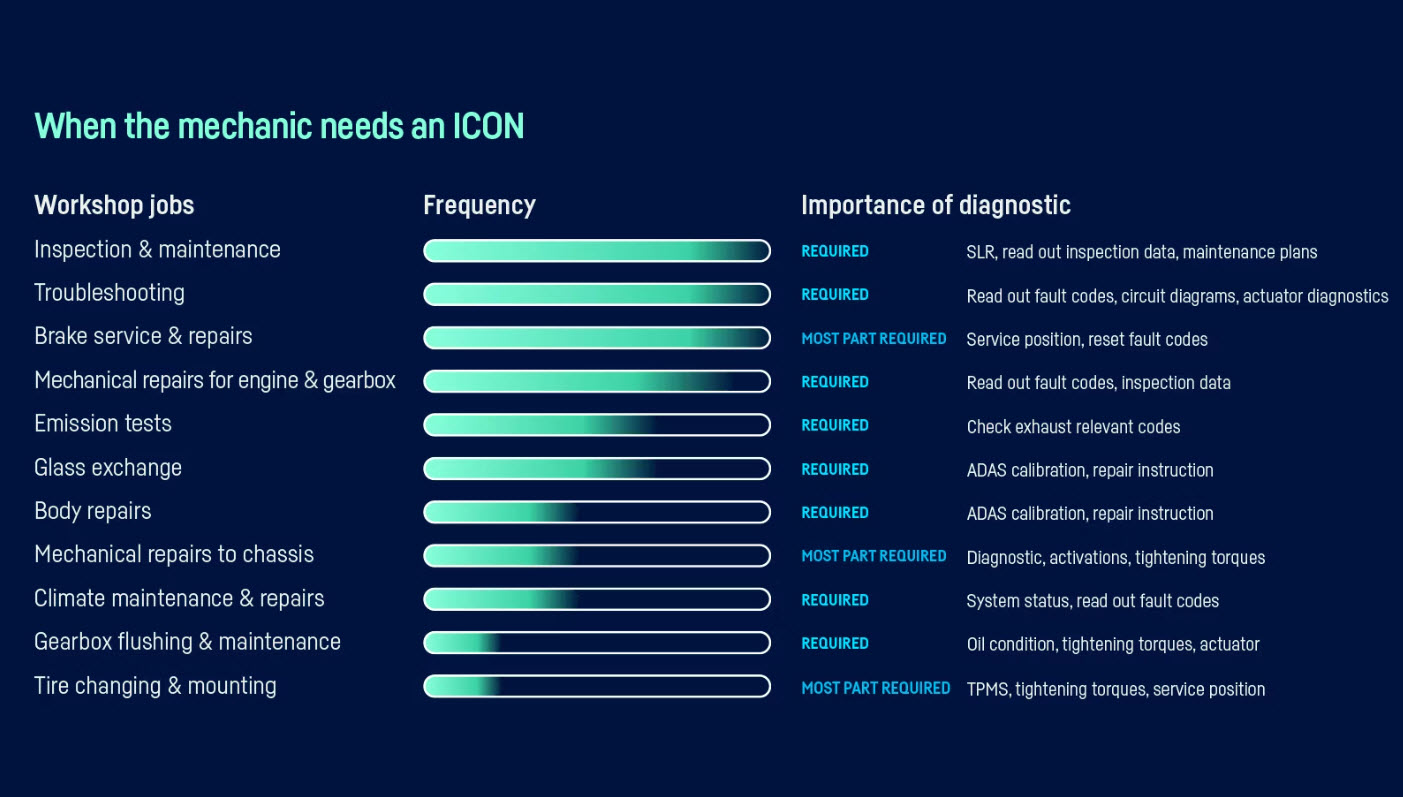Click the Tire changing & mounting frequency bar
The width and height of the screenshot is (1403, 797).
point(597,686)
